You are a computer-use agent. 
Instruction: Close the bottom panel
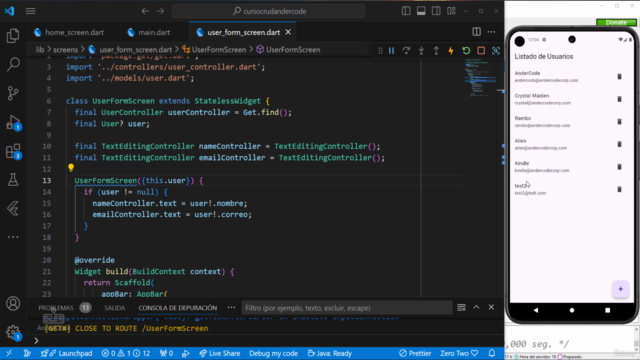point(491,307)
